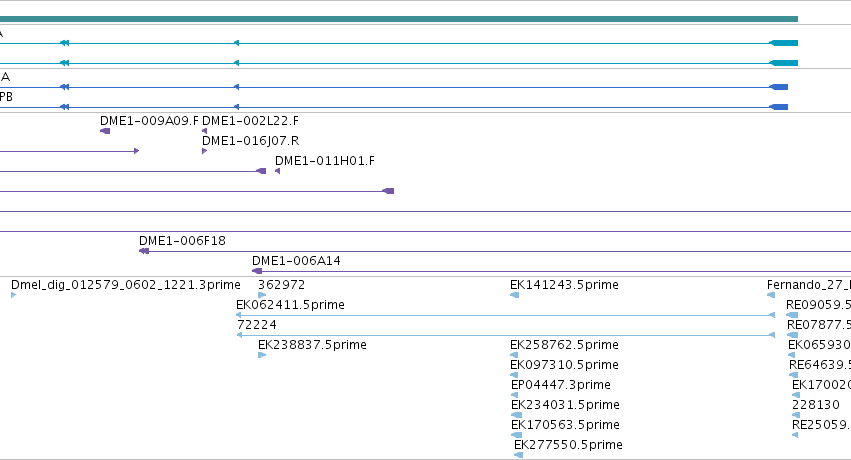The height and width of the screenshot is (460, 851).
Task: Click the arrow glyph under EK277550.5prime
Action: coord(518,455)
